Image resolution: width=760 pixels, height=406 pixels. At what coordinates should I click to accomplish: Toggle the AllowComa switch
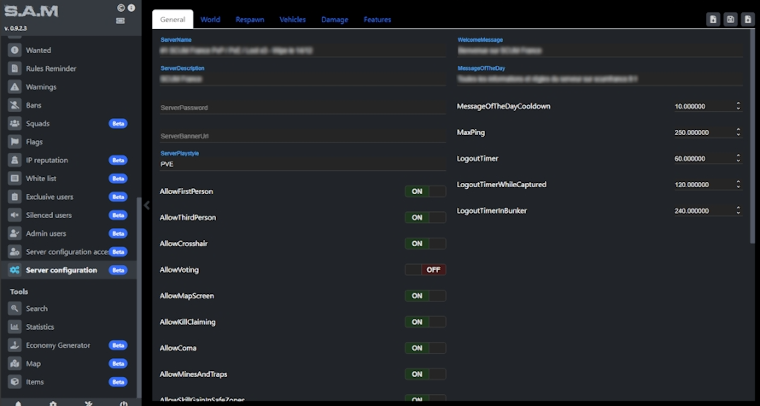pos(425,348)
